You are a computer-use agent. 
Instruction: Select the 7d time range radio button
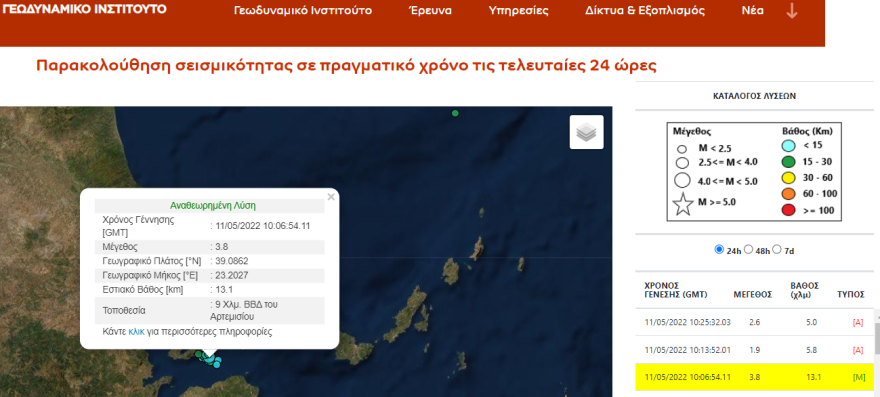777,249
